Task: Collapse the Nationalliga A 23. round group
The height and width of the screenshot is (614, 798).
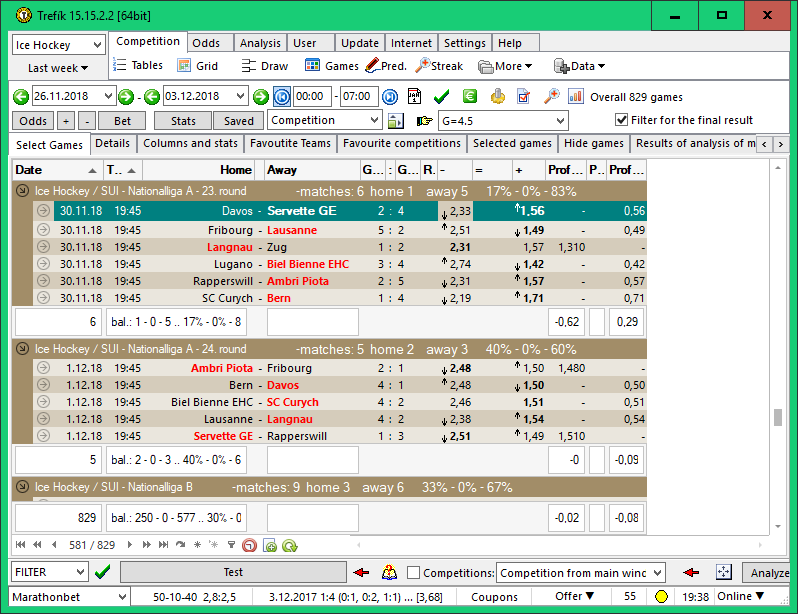Action: click(23, 191)
